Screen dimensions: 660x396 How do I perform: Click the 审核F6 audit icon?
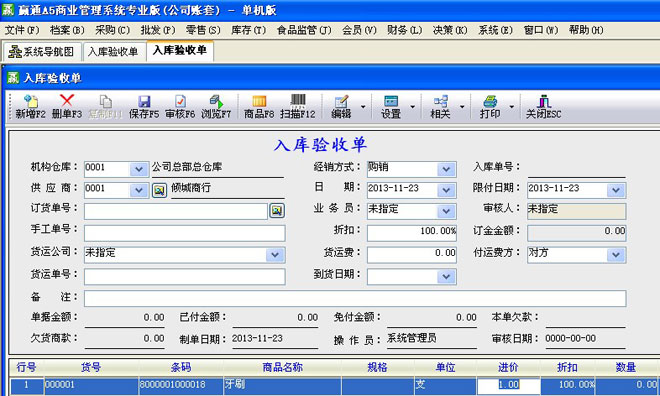tap(180, 106)
